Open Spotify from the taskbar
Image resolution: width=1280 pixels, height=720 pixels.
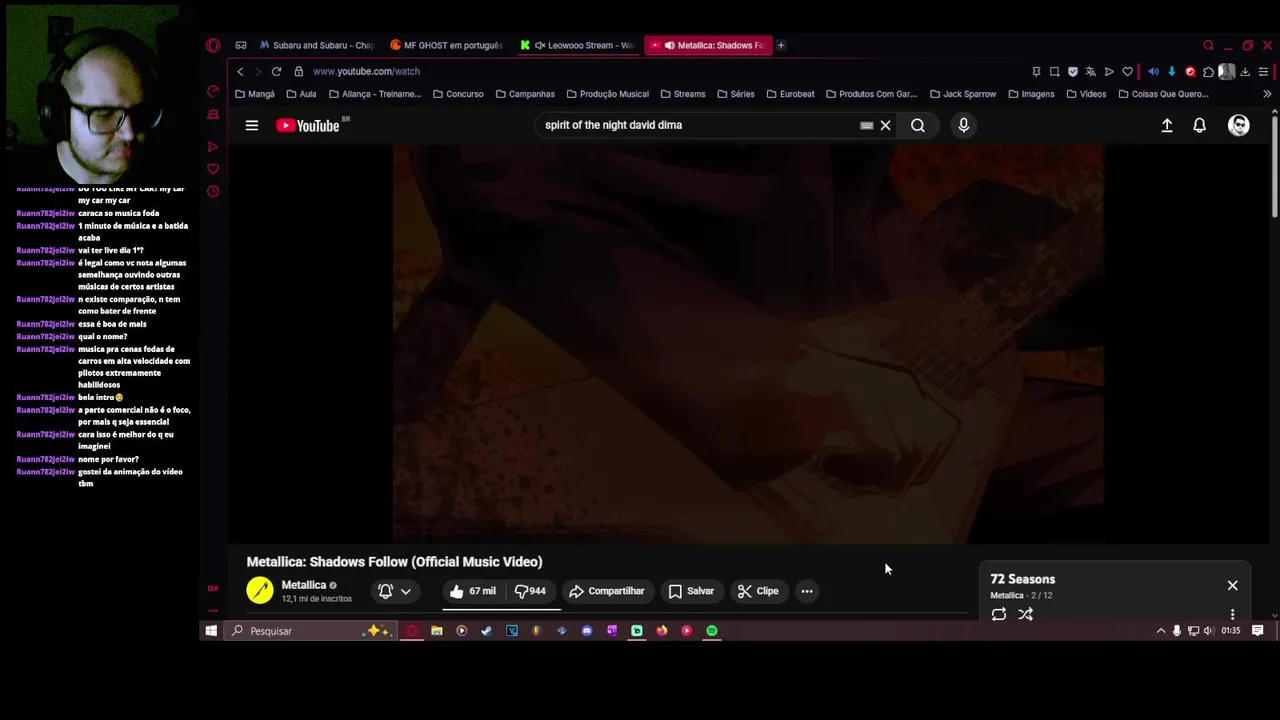712,631
